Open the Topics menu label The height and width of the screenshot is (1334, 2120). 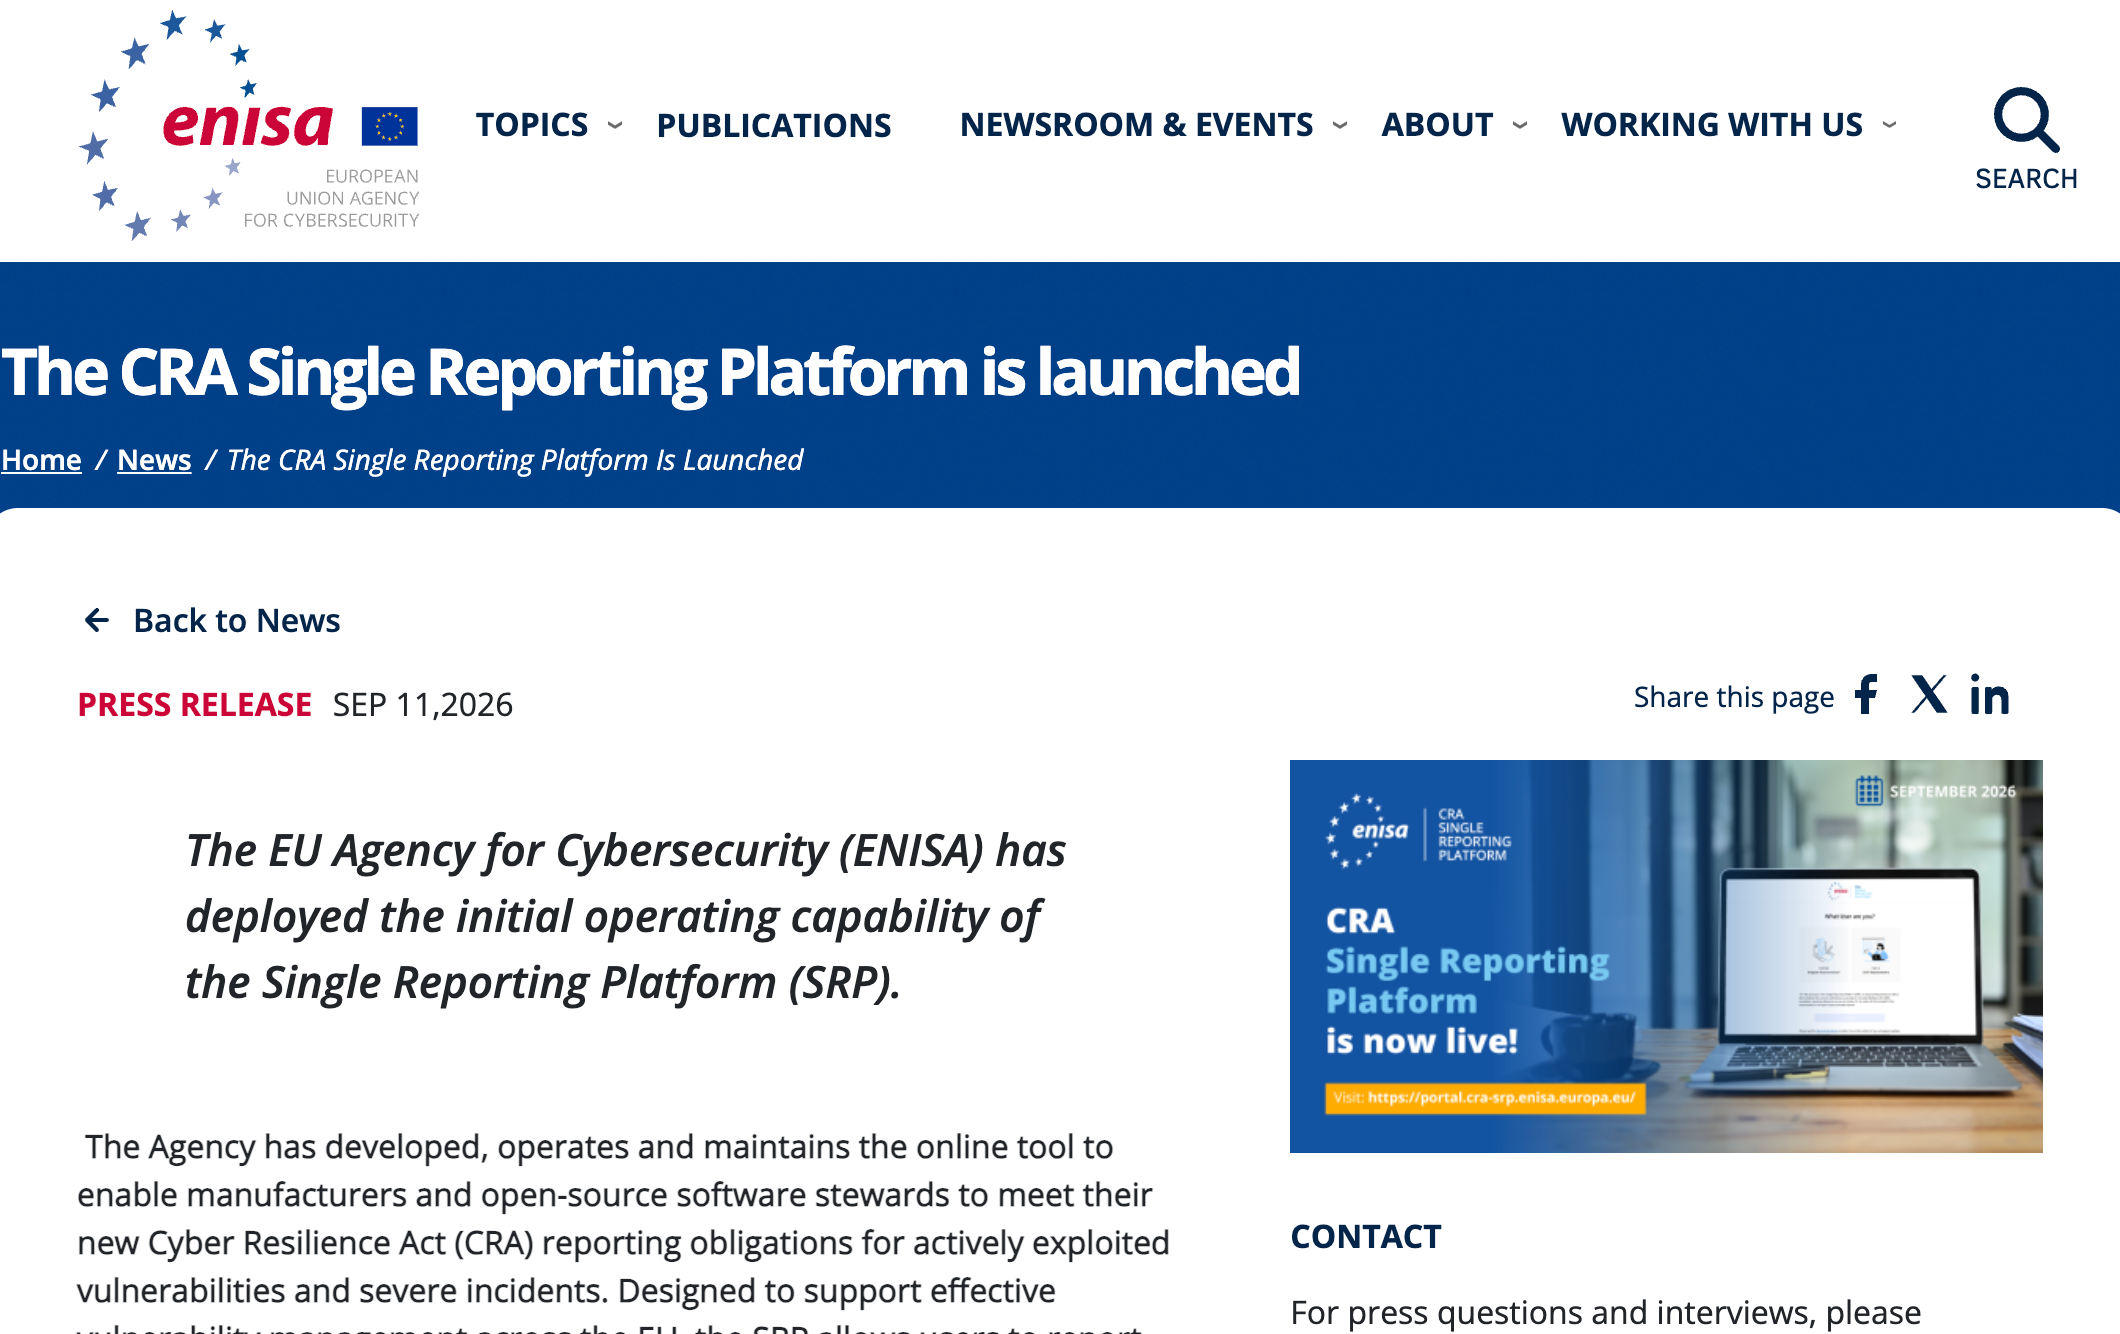tap(532, 125)
